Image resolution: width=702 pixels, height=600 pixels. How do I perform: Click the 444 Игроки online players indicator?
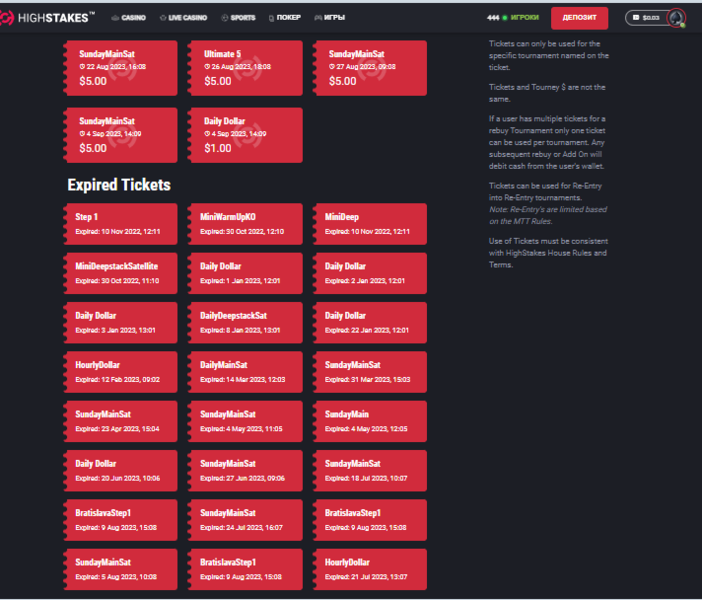(514, 18)
